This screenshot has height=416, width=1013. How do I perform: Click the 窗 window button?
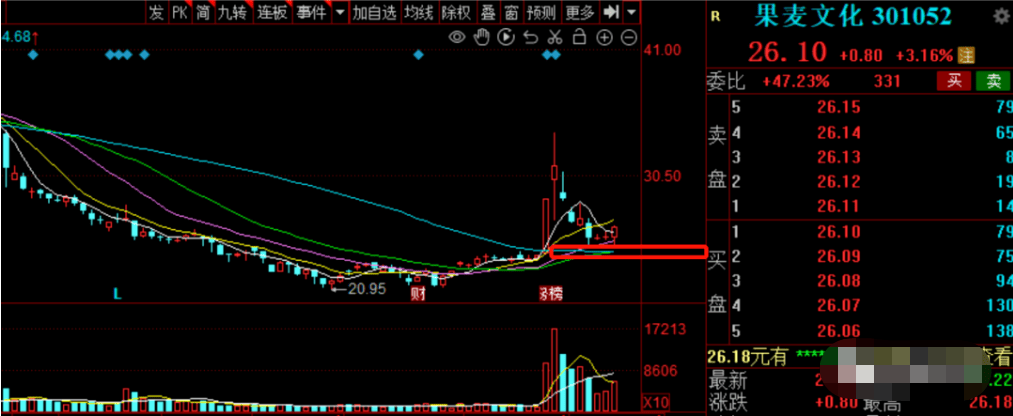click(511, 12)
